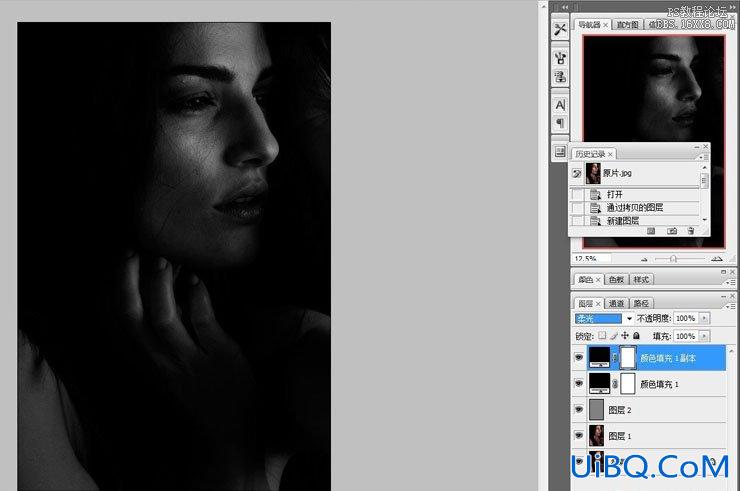Viewport: 740px width, 491px height.
Task: Open the Character panel icon
Action: tap(560, 105)
